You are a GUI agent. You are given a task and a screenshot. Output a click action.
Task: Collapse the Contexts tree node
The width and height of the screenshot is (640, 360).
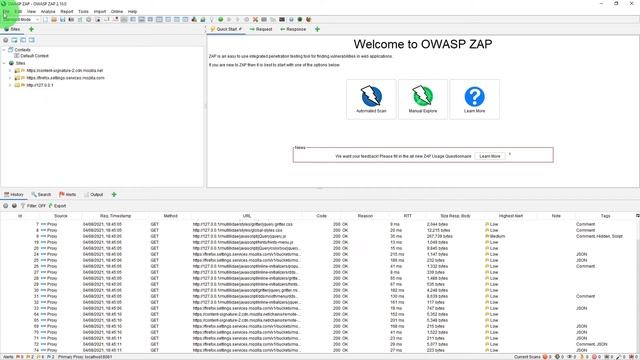pyautogui.click(x=4, y=50)
